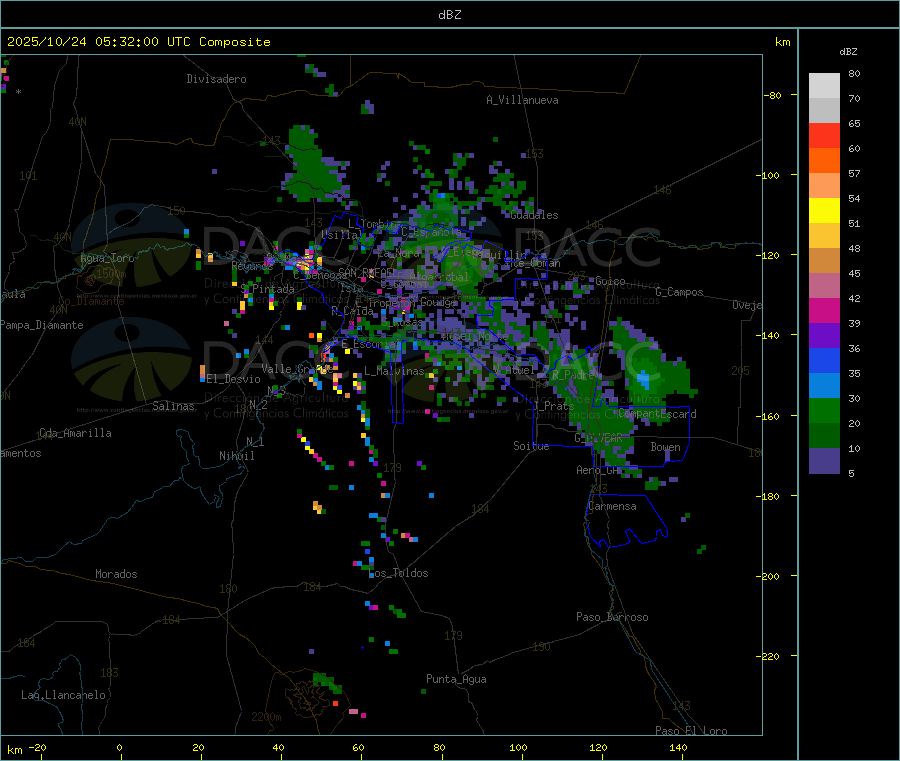Select the white 80 dBZ legend swatch
Screen dimensions: 900x761
824,86
